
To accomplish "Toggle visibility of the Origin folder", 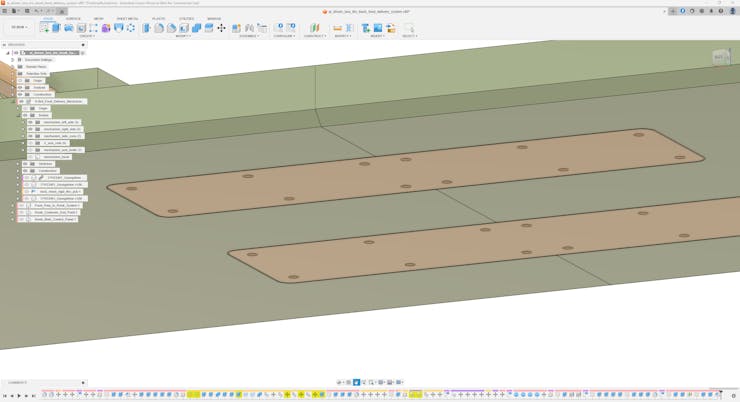I will tap(20, 80).
